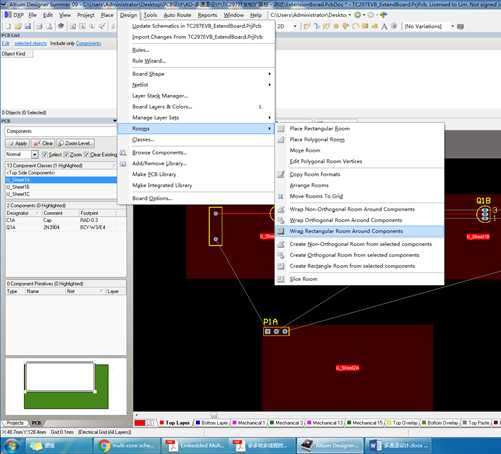Click the Move Rooms To Grid icon

coord(281,196)
